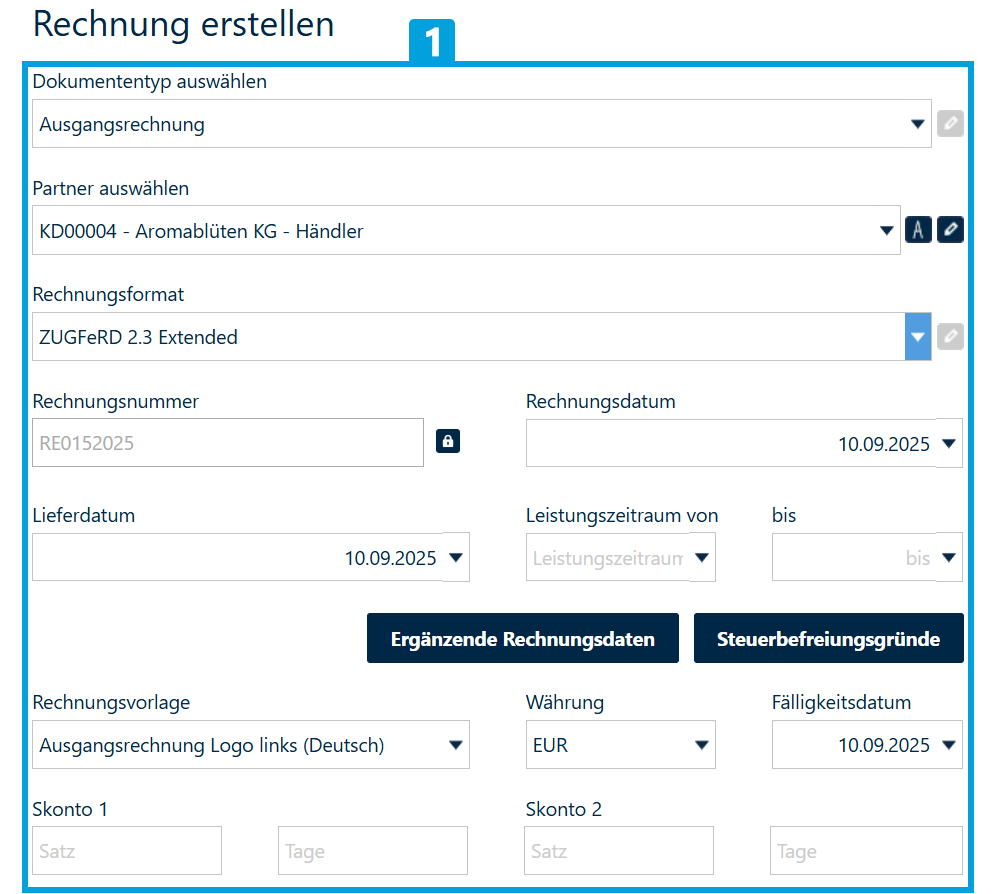Open Steuerbefreiungsgründe
Viewport: 1005px width, 894px height.
(x=828, y=637)
